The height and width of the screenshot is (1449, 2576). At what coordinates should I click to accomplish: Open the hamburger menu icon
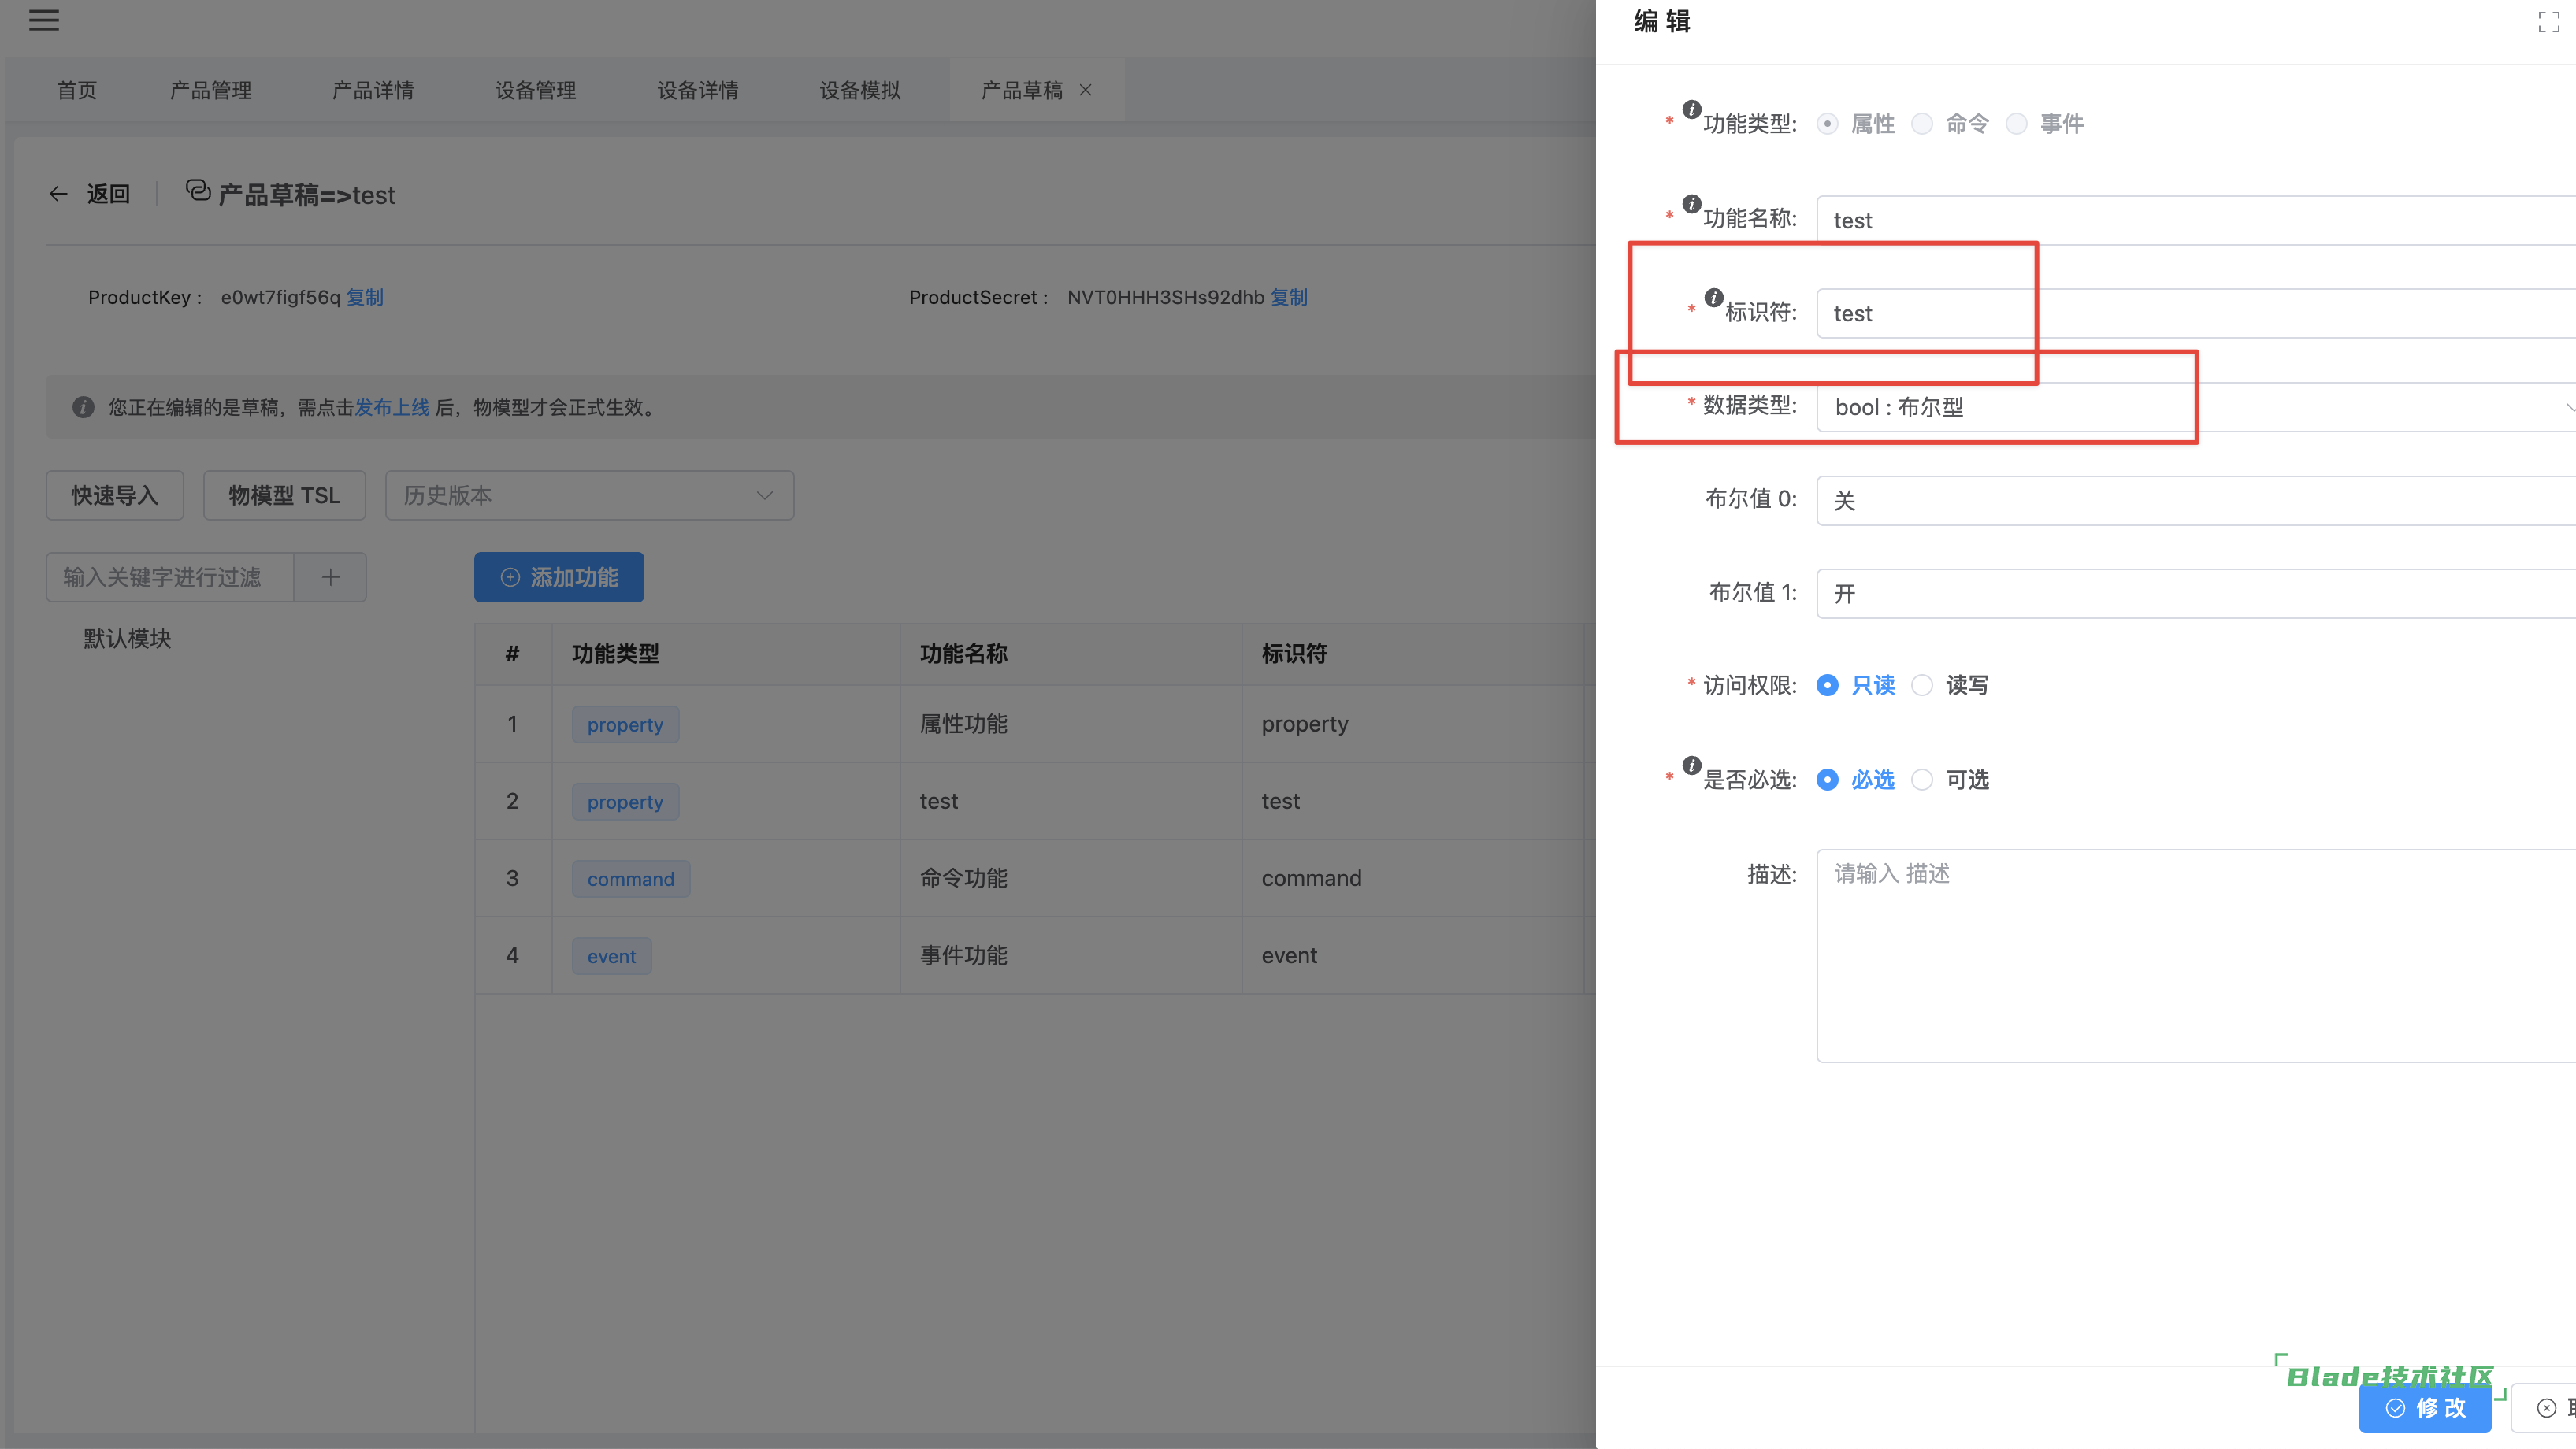point(44,20)
